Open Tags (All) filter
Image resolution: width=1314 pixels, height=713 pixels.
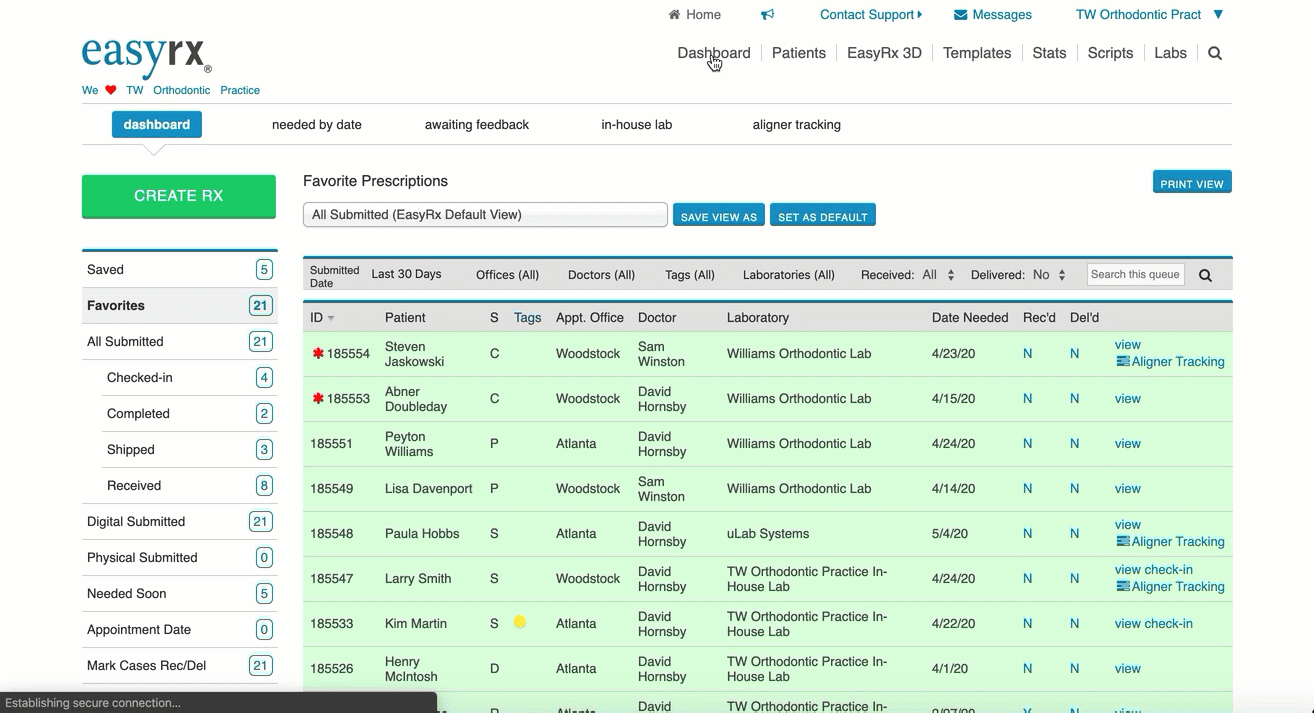(690, 275)
